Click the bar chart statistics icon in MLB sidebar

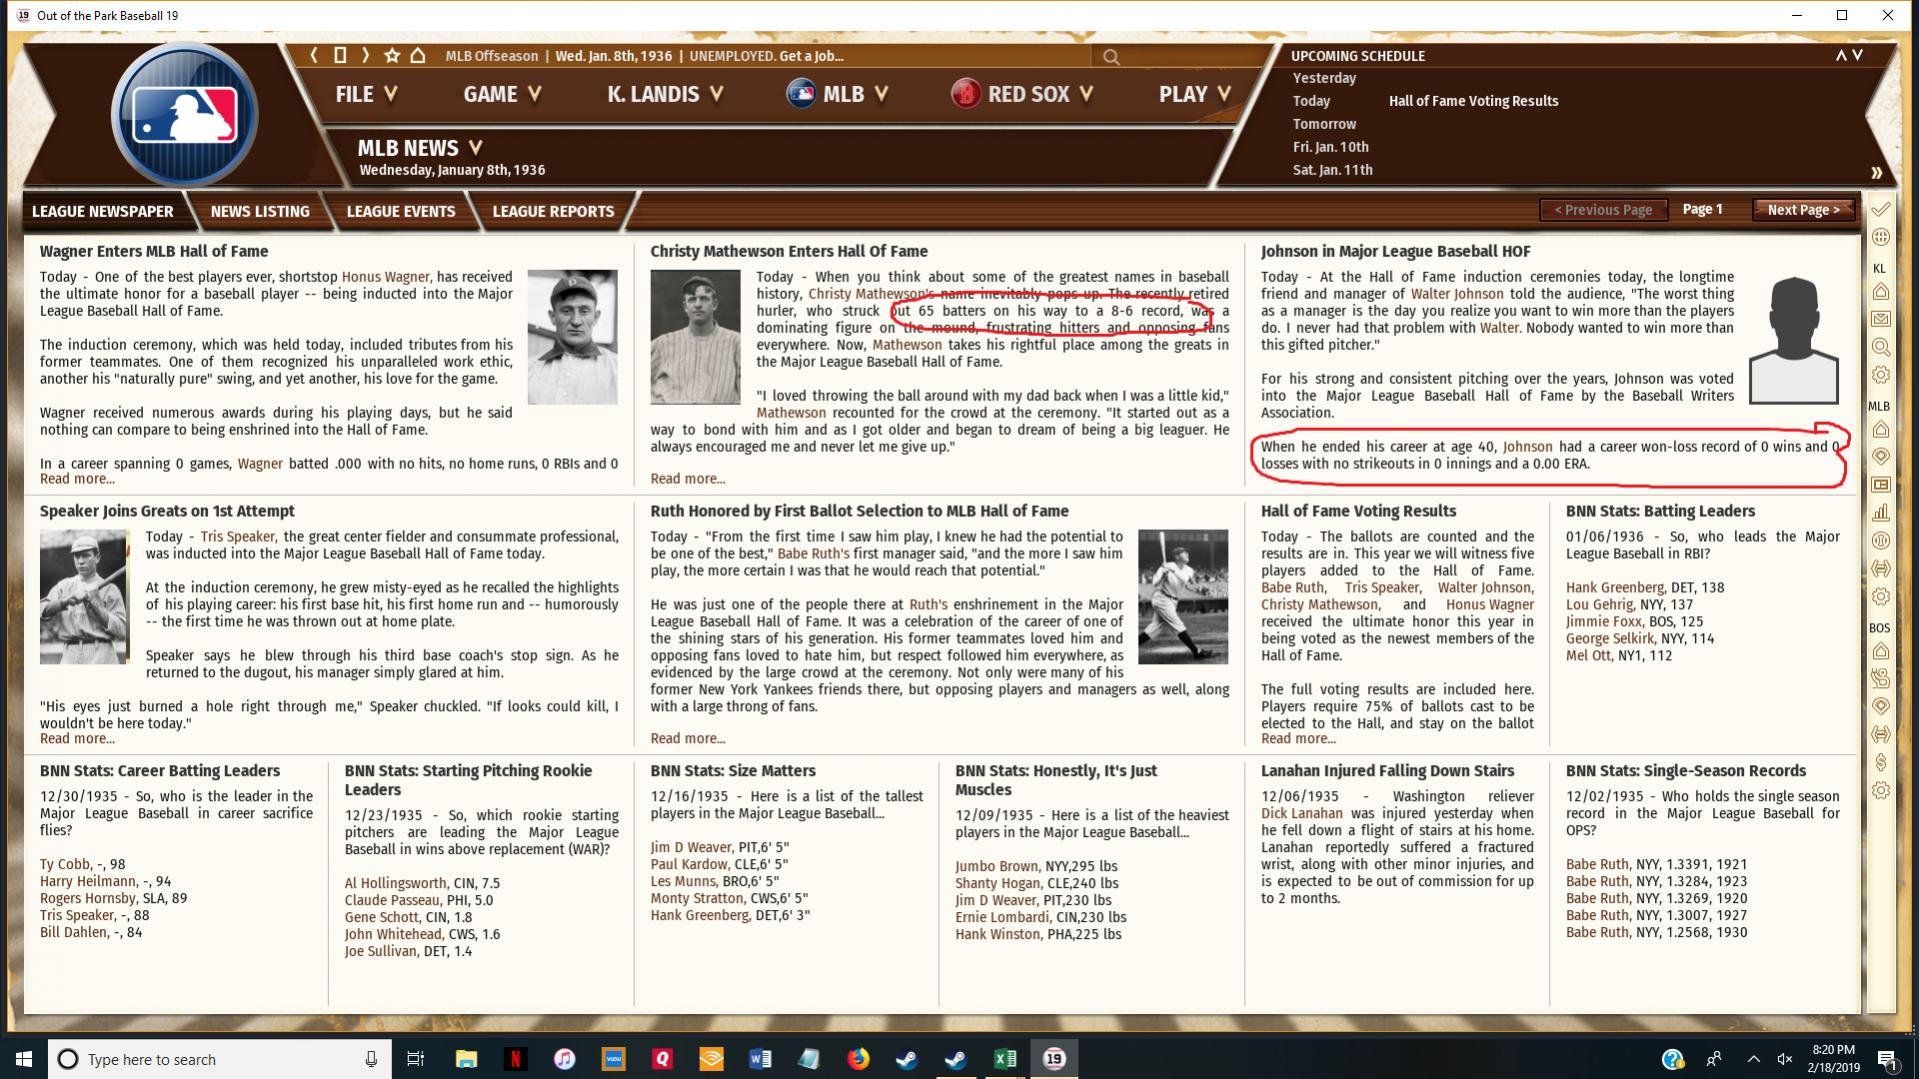1880,513
